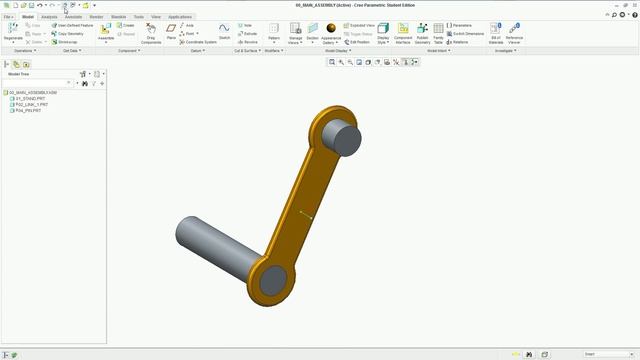Expand the Get Data group dropdown
Viewport: 640px width, 360px height.
click(x=72, y=51)
